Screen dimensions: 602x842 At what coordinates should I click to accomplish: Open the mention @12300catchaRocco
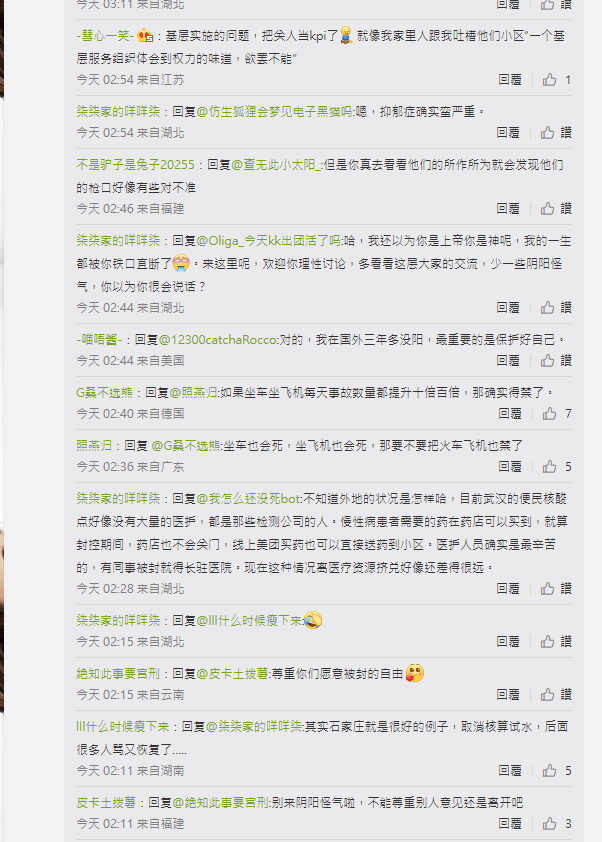[x=218, y=340]
